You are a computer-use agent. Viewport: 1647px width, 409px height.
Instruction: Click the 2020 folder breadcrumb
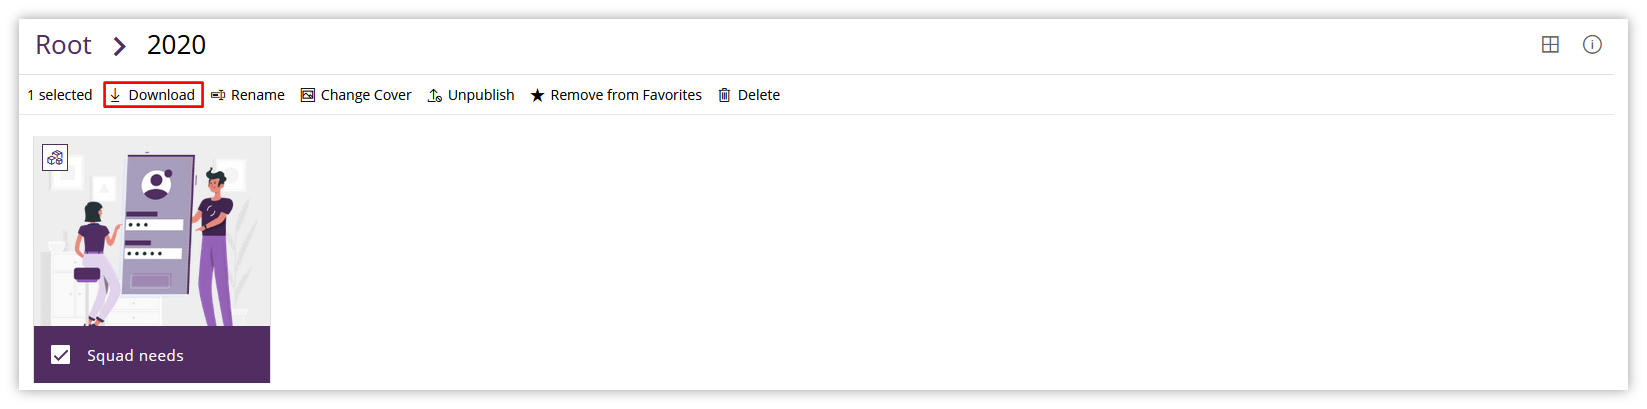176,45
